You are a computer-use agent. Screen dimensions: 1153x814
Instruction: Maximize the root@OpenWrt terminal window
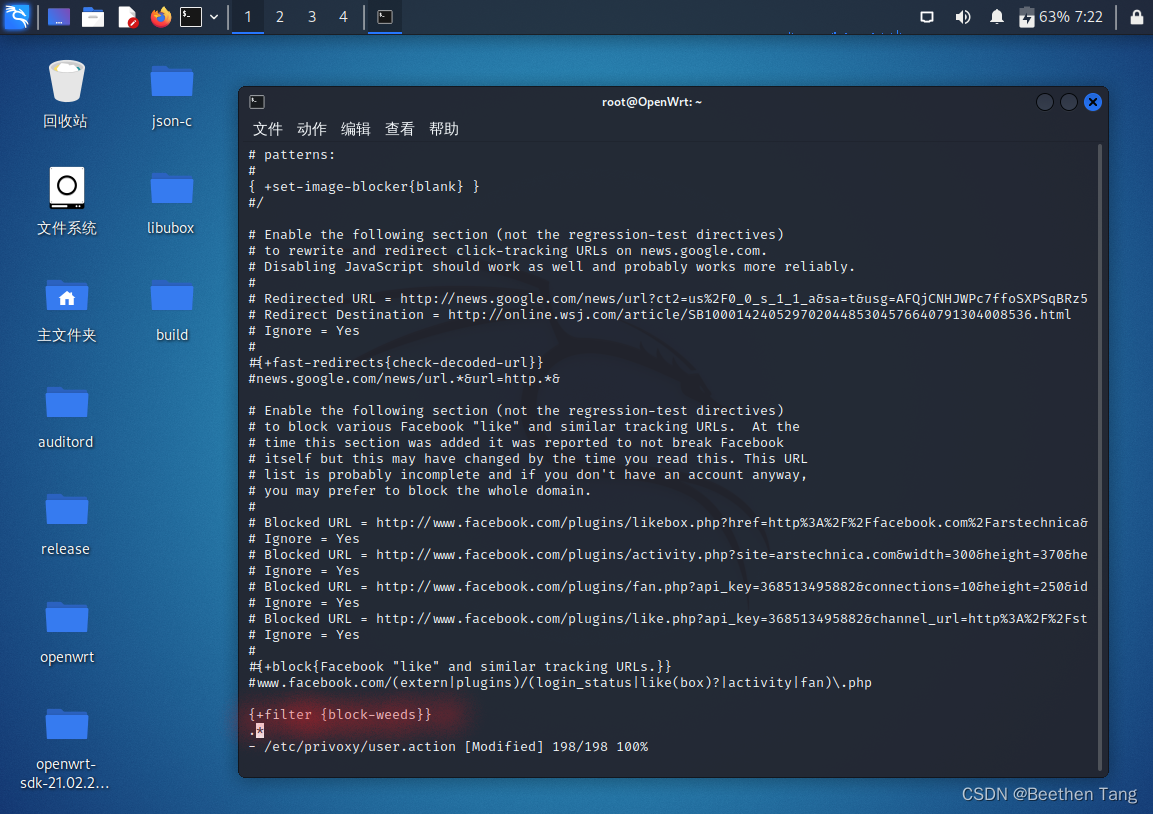tap(1068, 102)
